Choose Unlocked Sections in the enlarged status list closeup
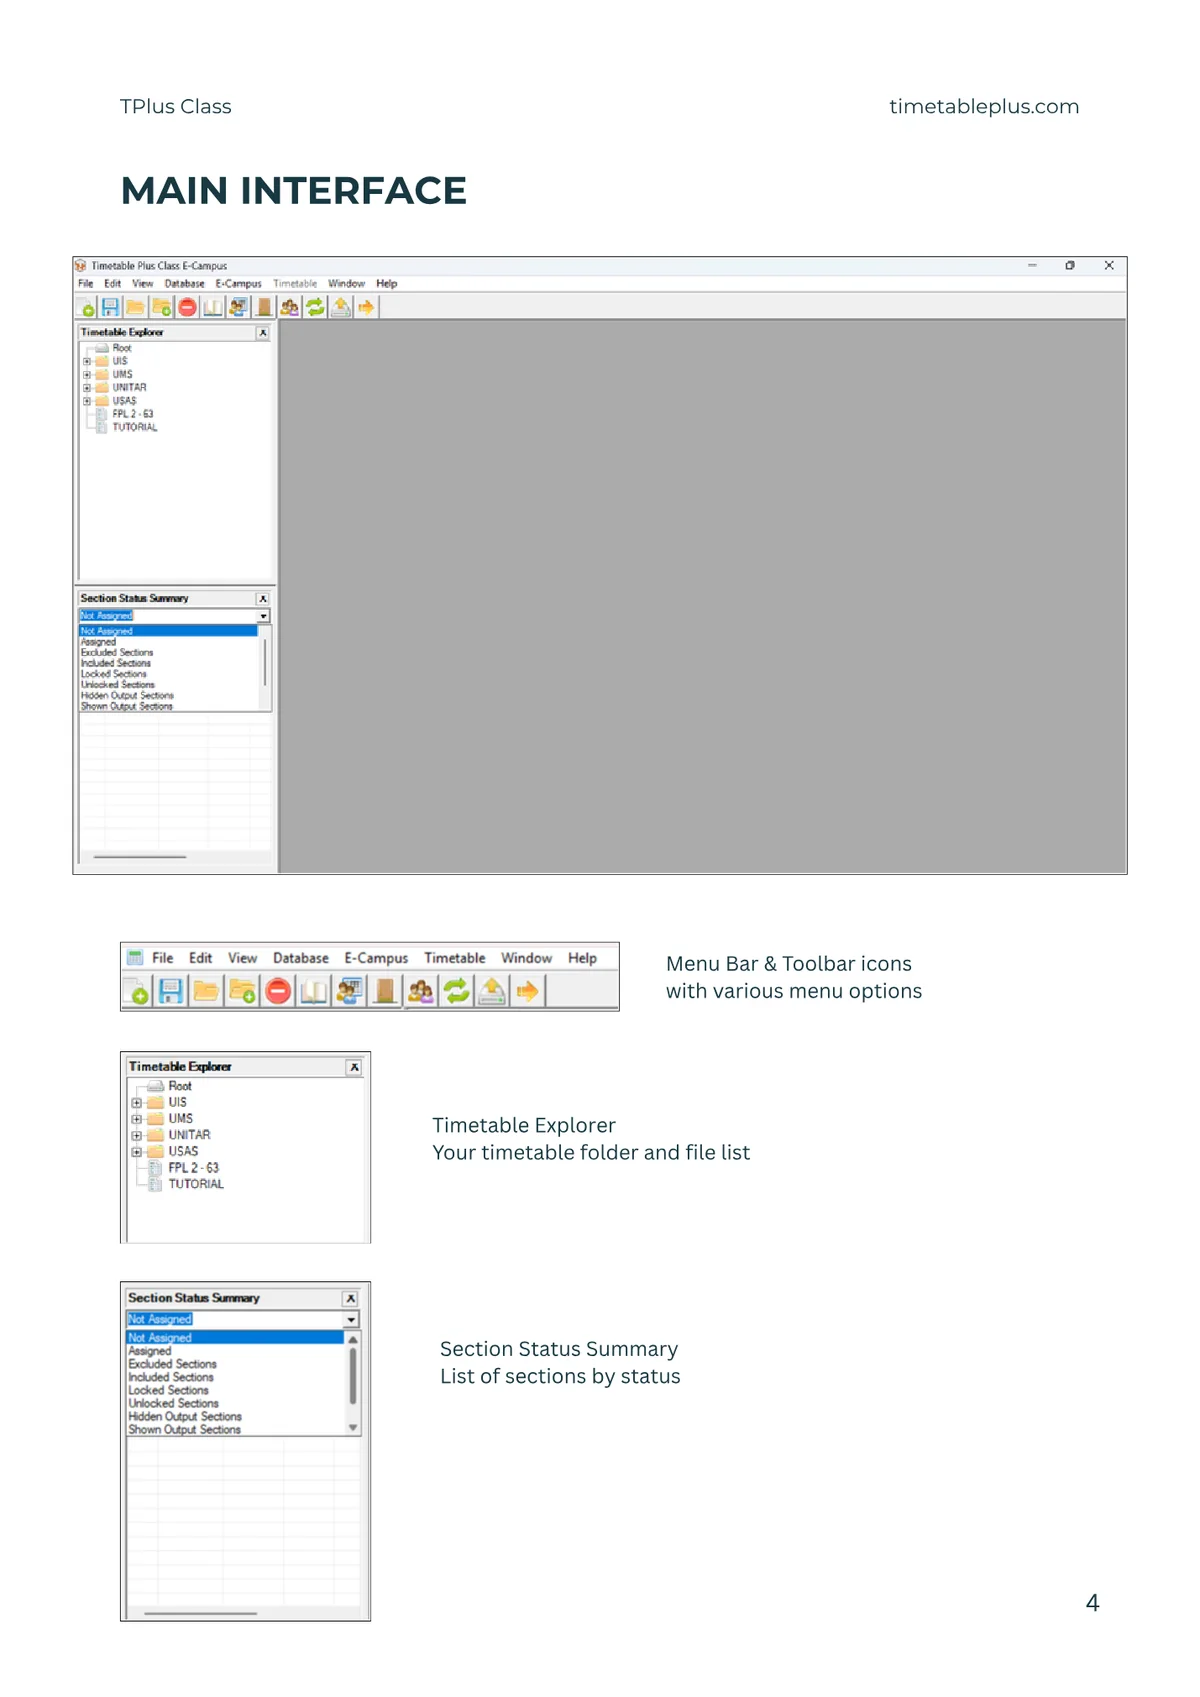The image size is (1200, 1697). [173, 1403]
